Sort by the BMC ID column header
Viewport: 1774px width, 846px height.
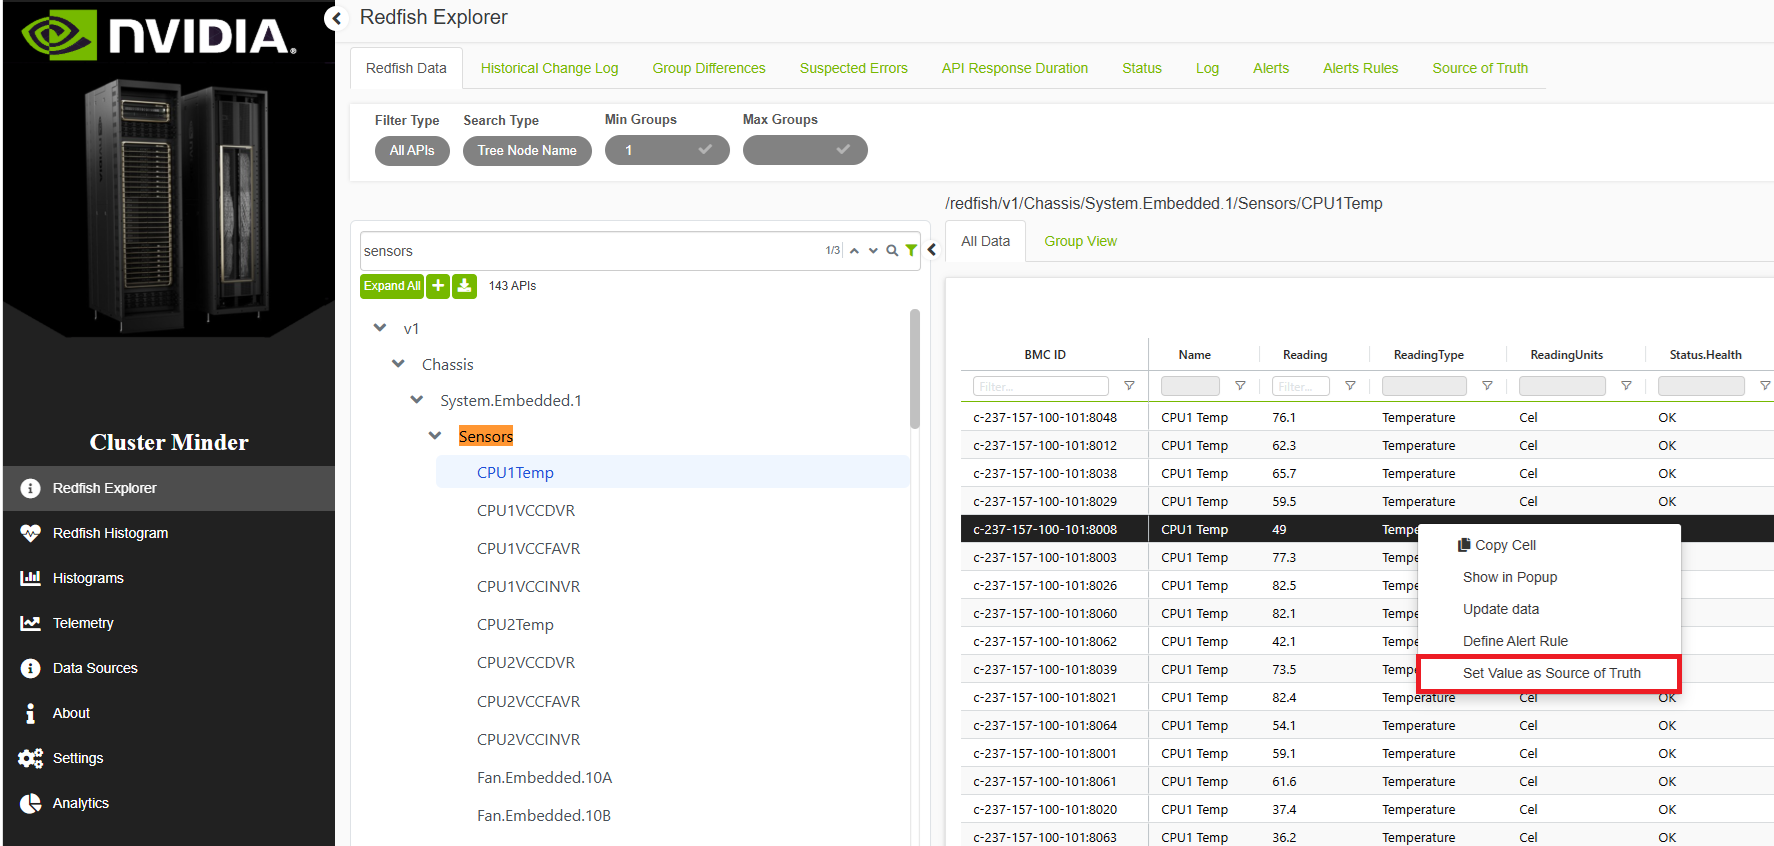click(1045, 355)
